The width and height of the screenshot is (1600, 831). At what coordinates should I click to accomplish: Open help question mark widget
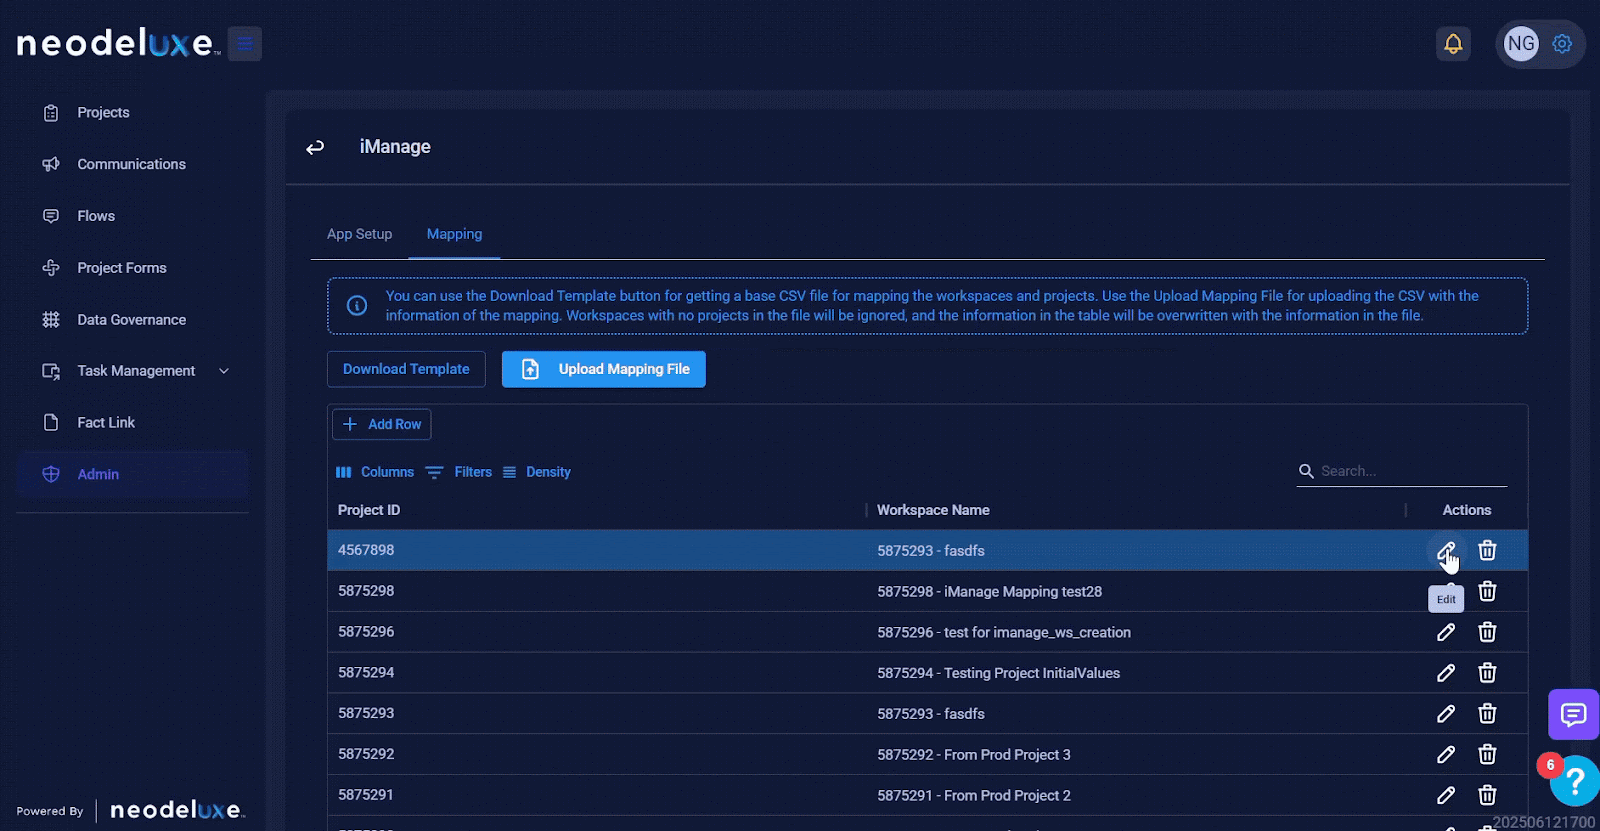coord(1575,781)
